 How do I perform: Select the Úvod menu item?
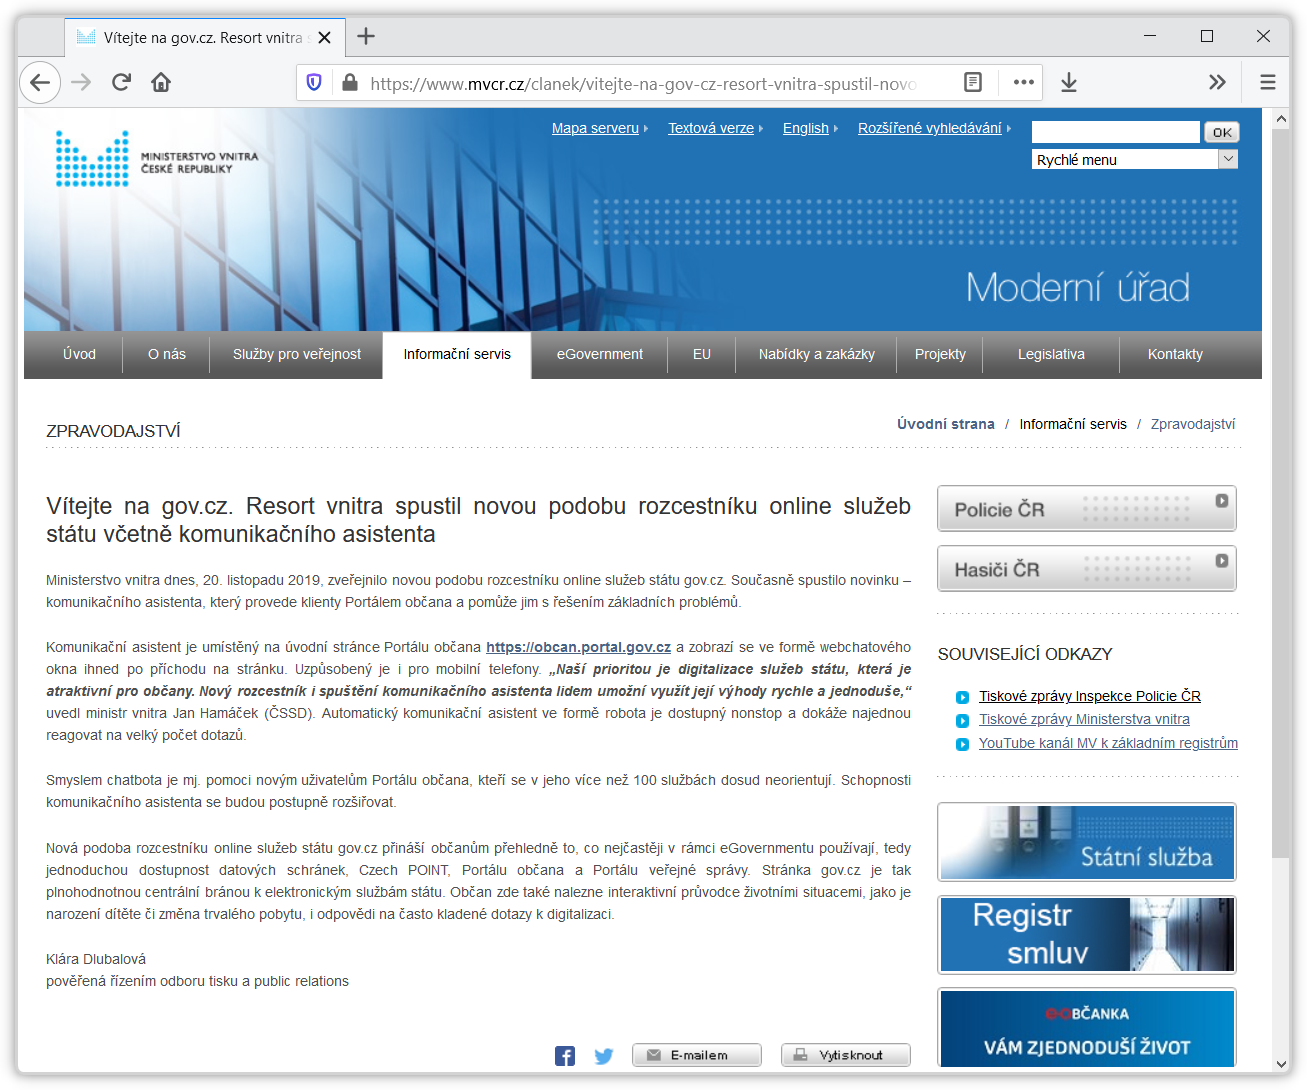click(x=79, y=354)
